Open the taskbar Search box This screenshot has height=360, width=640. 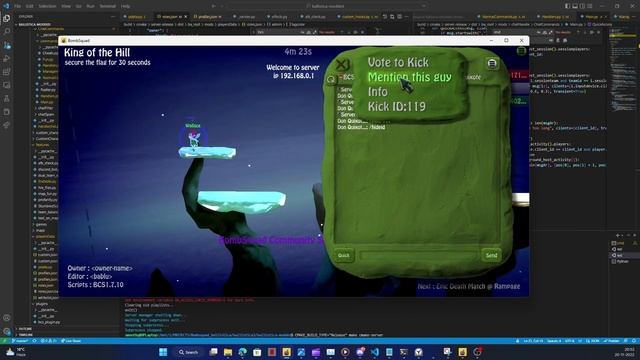[x=189, y=352]
